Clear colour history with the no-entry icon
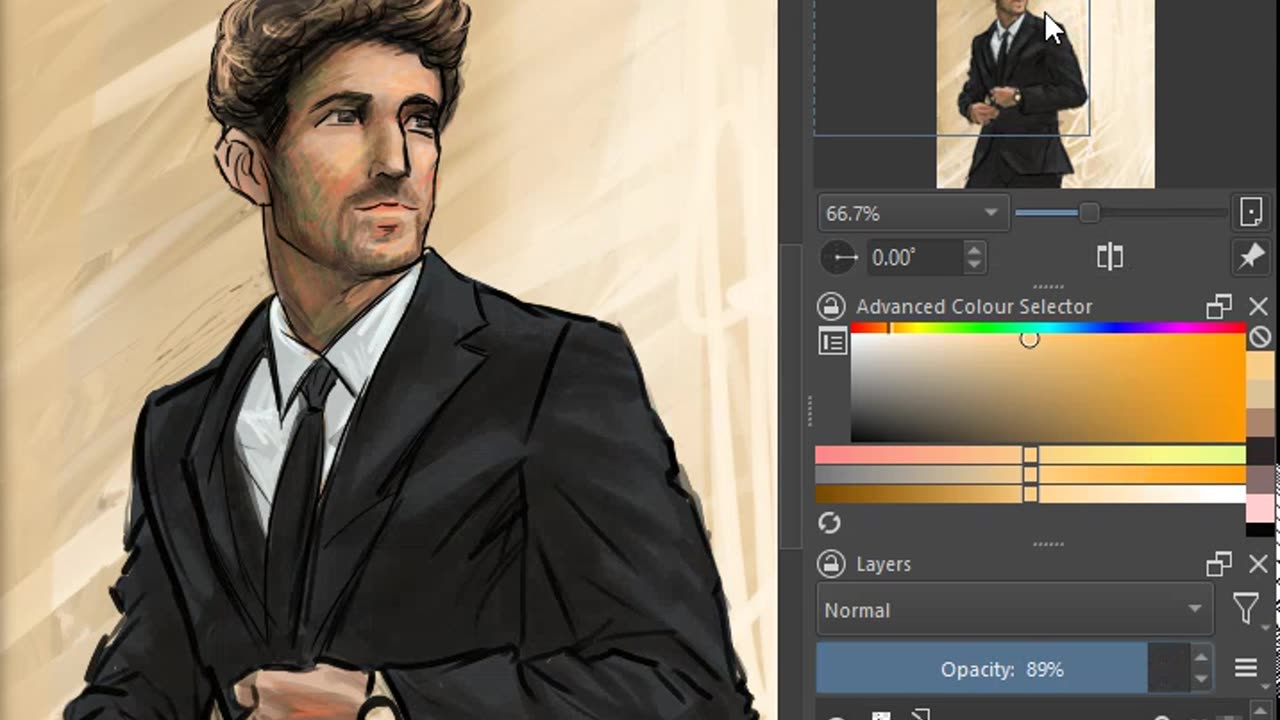The image size is (1280, 720). pos(1260,337)
